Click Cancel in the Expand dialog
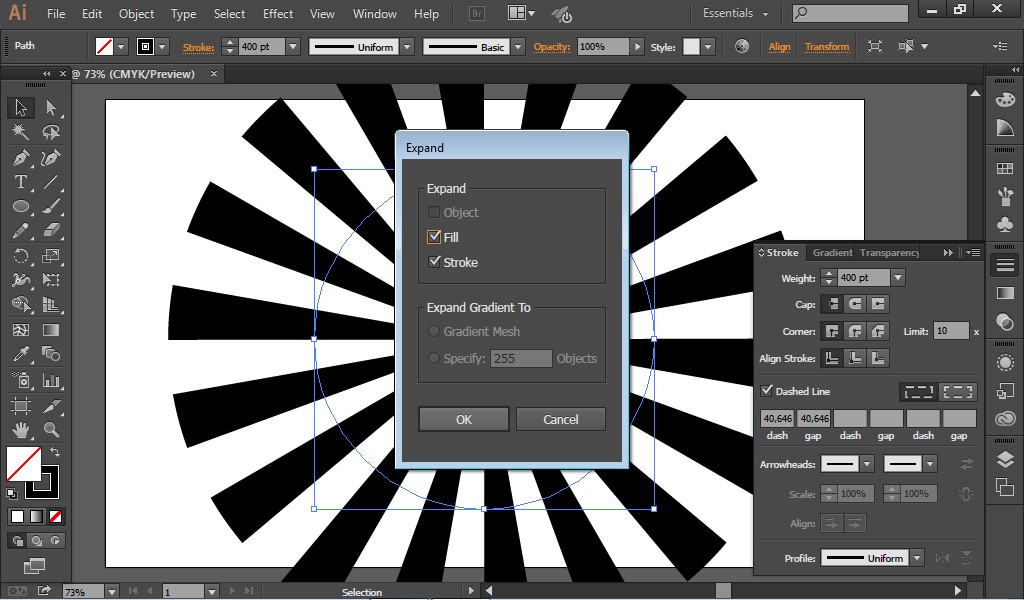The height and width of the screenshot is (600, 1024). click(x=561, y=418)
